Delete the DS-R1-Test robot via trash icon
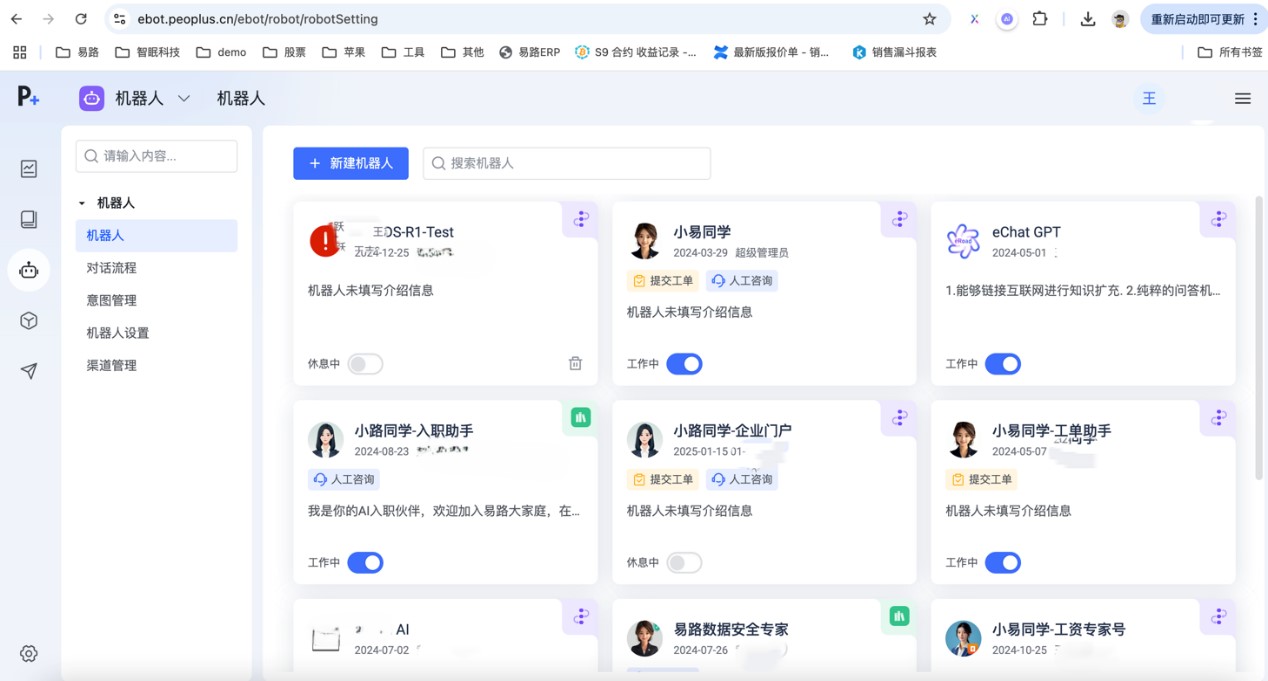The image size is (1268, 681). click(x=575, y=364)
